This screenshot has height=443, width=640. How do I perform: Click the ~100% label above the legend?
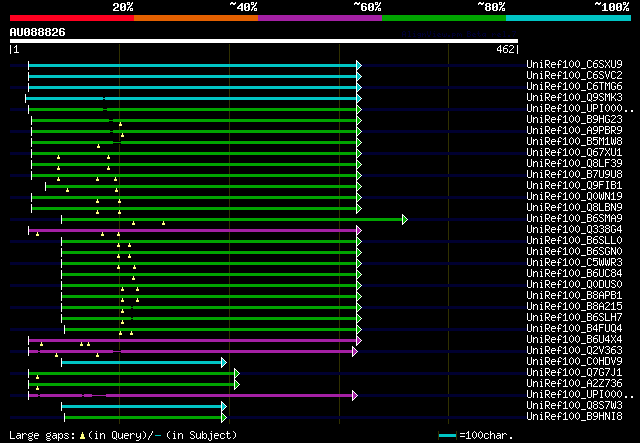(x=612, y=7)
